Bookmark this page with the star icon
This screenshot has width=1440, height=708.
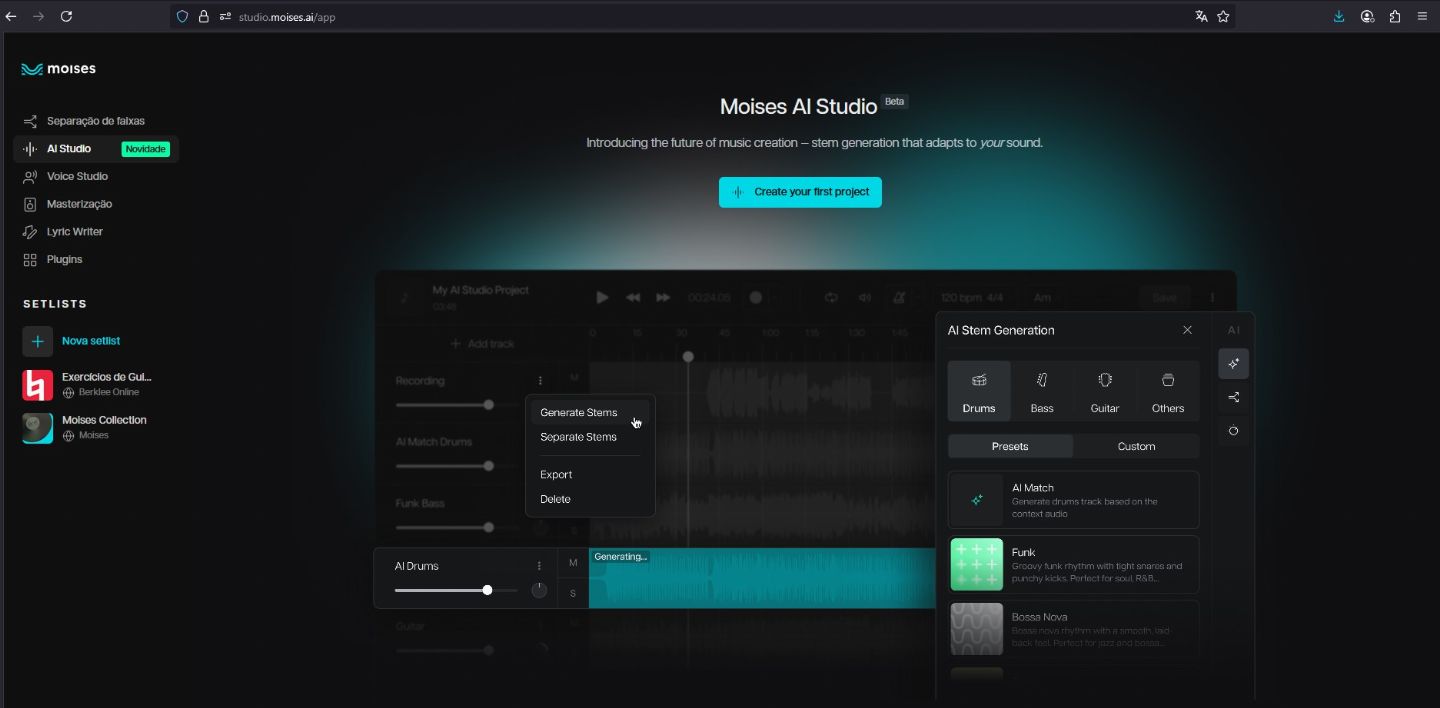pyautogui.click(x=1223, y=16)
